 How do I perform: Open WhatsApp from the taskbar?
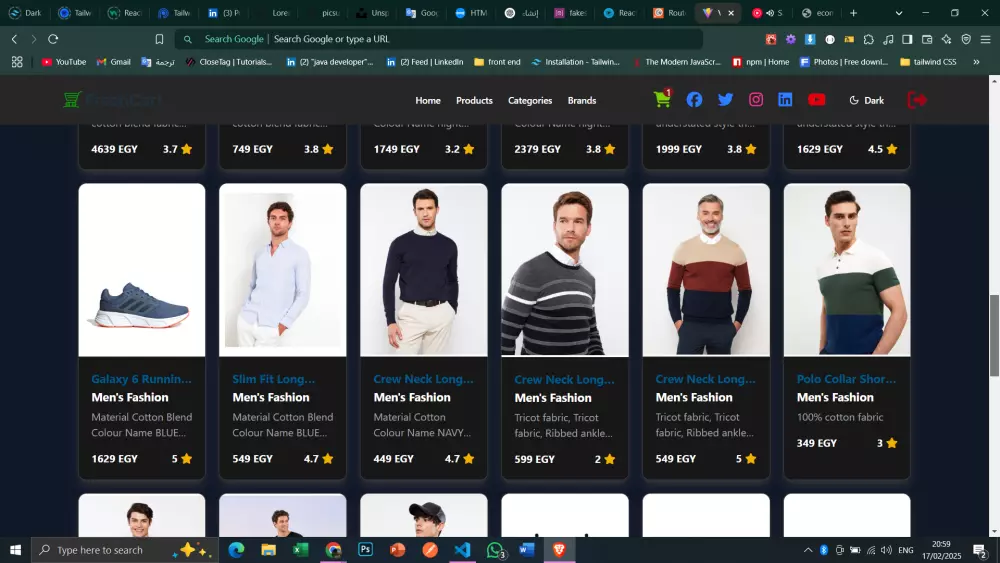point(495,550)
